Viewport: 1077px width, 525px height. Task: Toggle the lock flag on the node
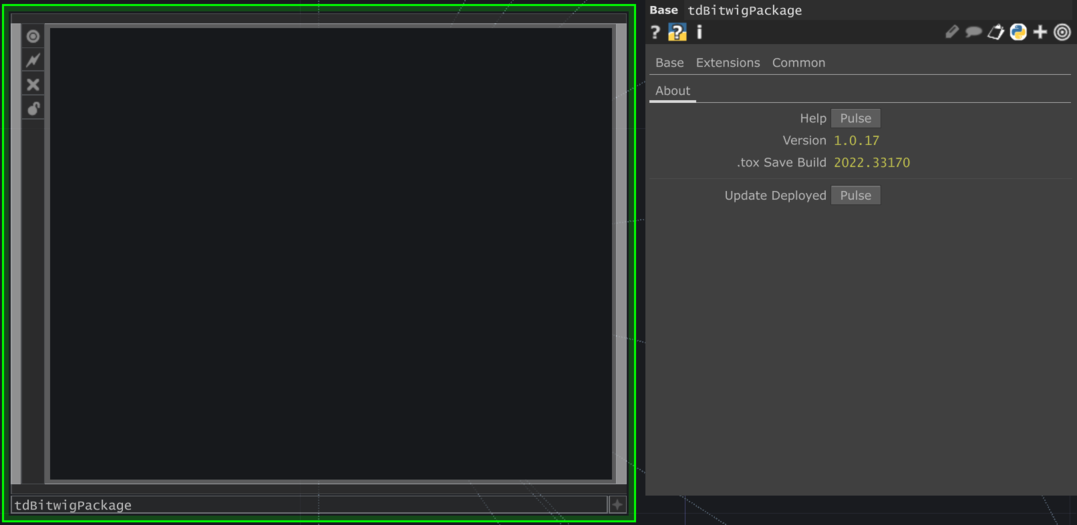(33, 108)
